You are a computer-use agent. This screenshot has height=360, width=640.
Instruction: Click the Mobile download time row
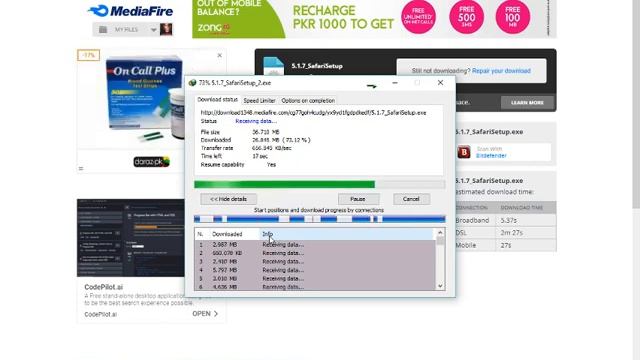(505, 245)
